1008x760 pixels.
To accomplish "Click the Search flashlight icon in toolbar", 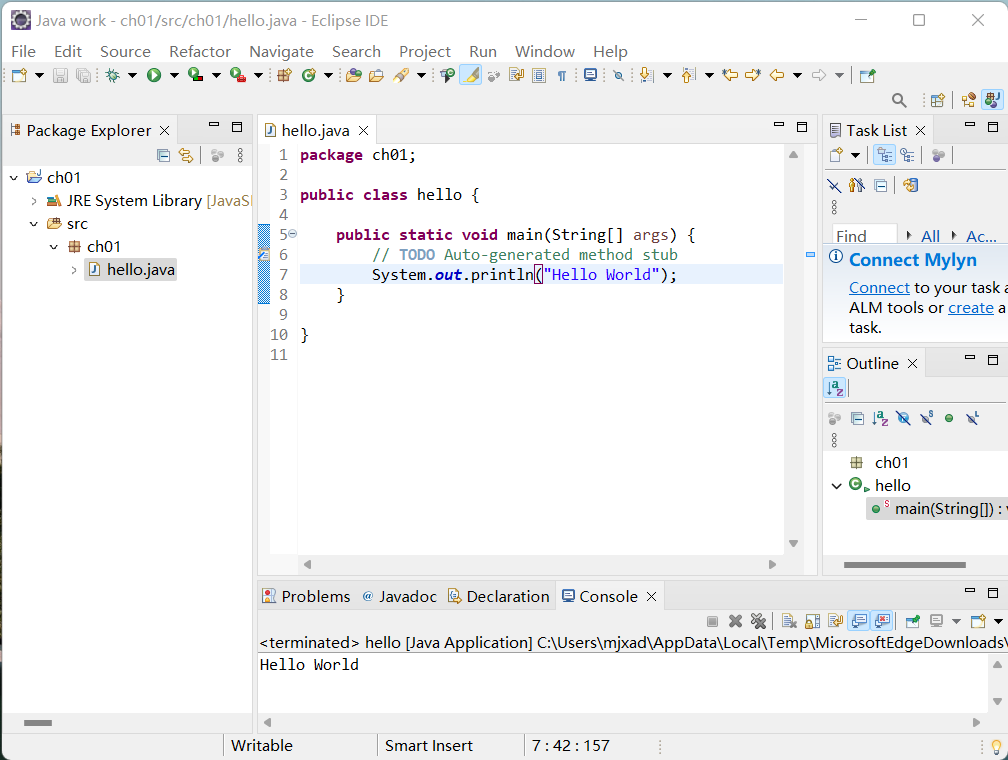I will (x=401, y=75).
